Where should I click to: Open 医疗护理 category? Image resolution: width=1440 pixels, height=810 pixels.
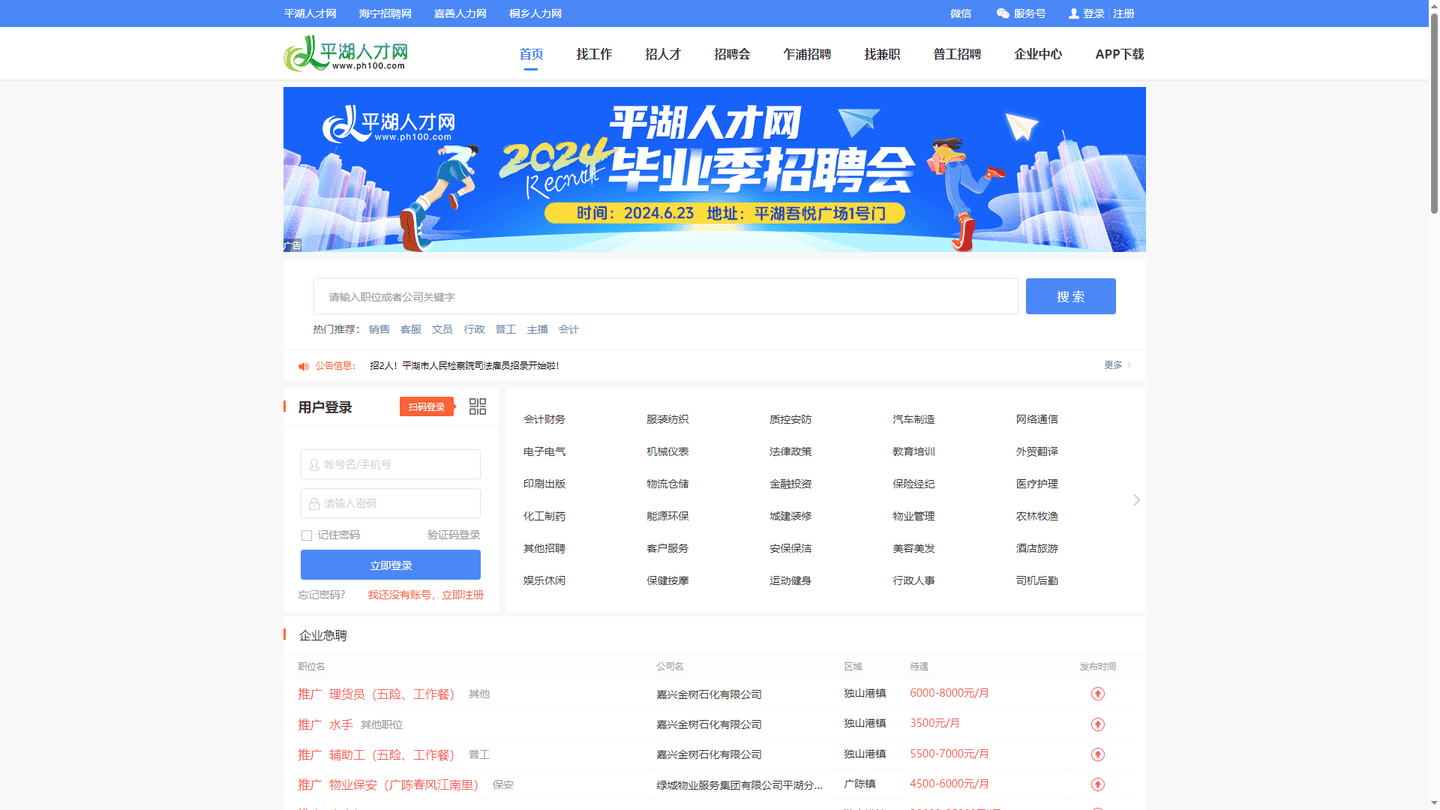(1037, 484)
